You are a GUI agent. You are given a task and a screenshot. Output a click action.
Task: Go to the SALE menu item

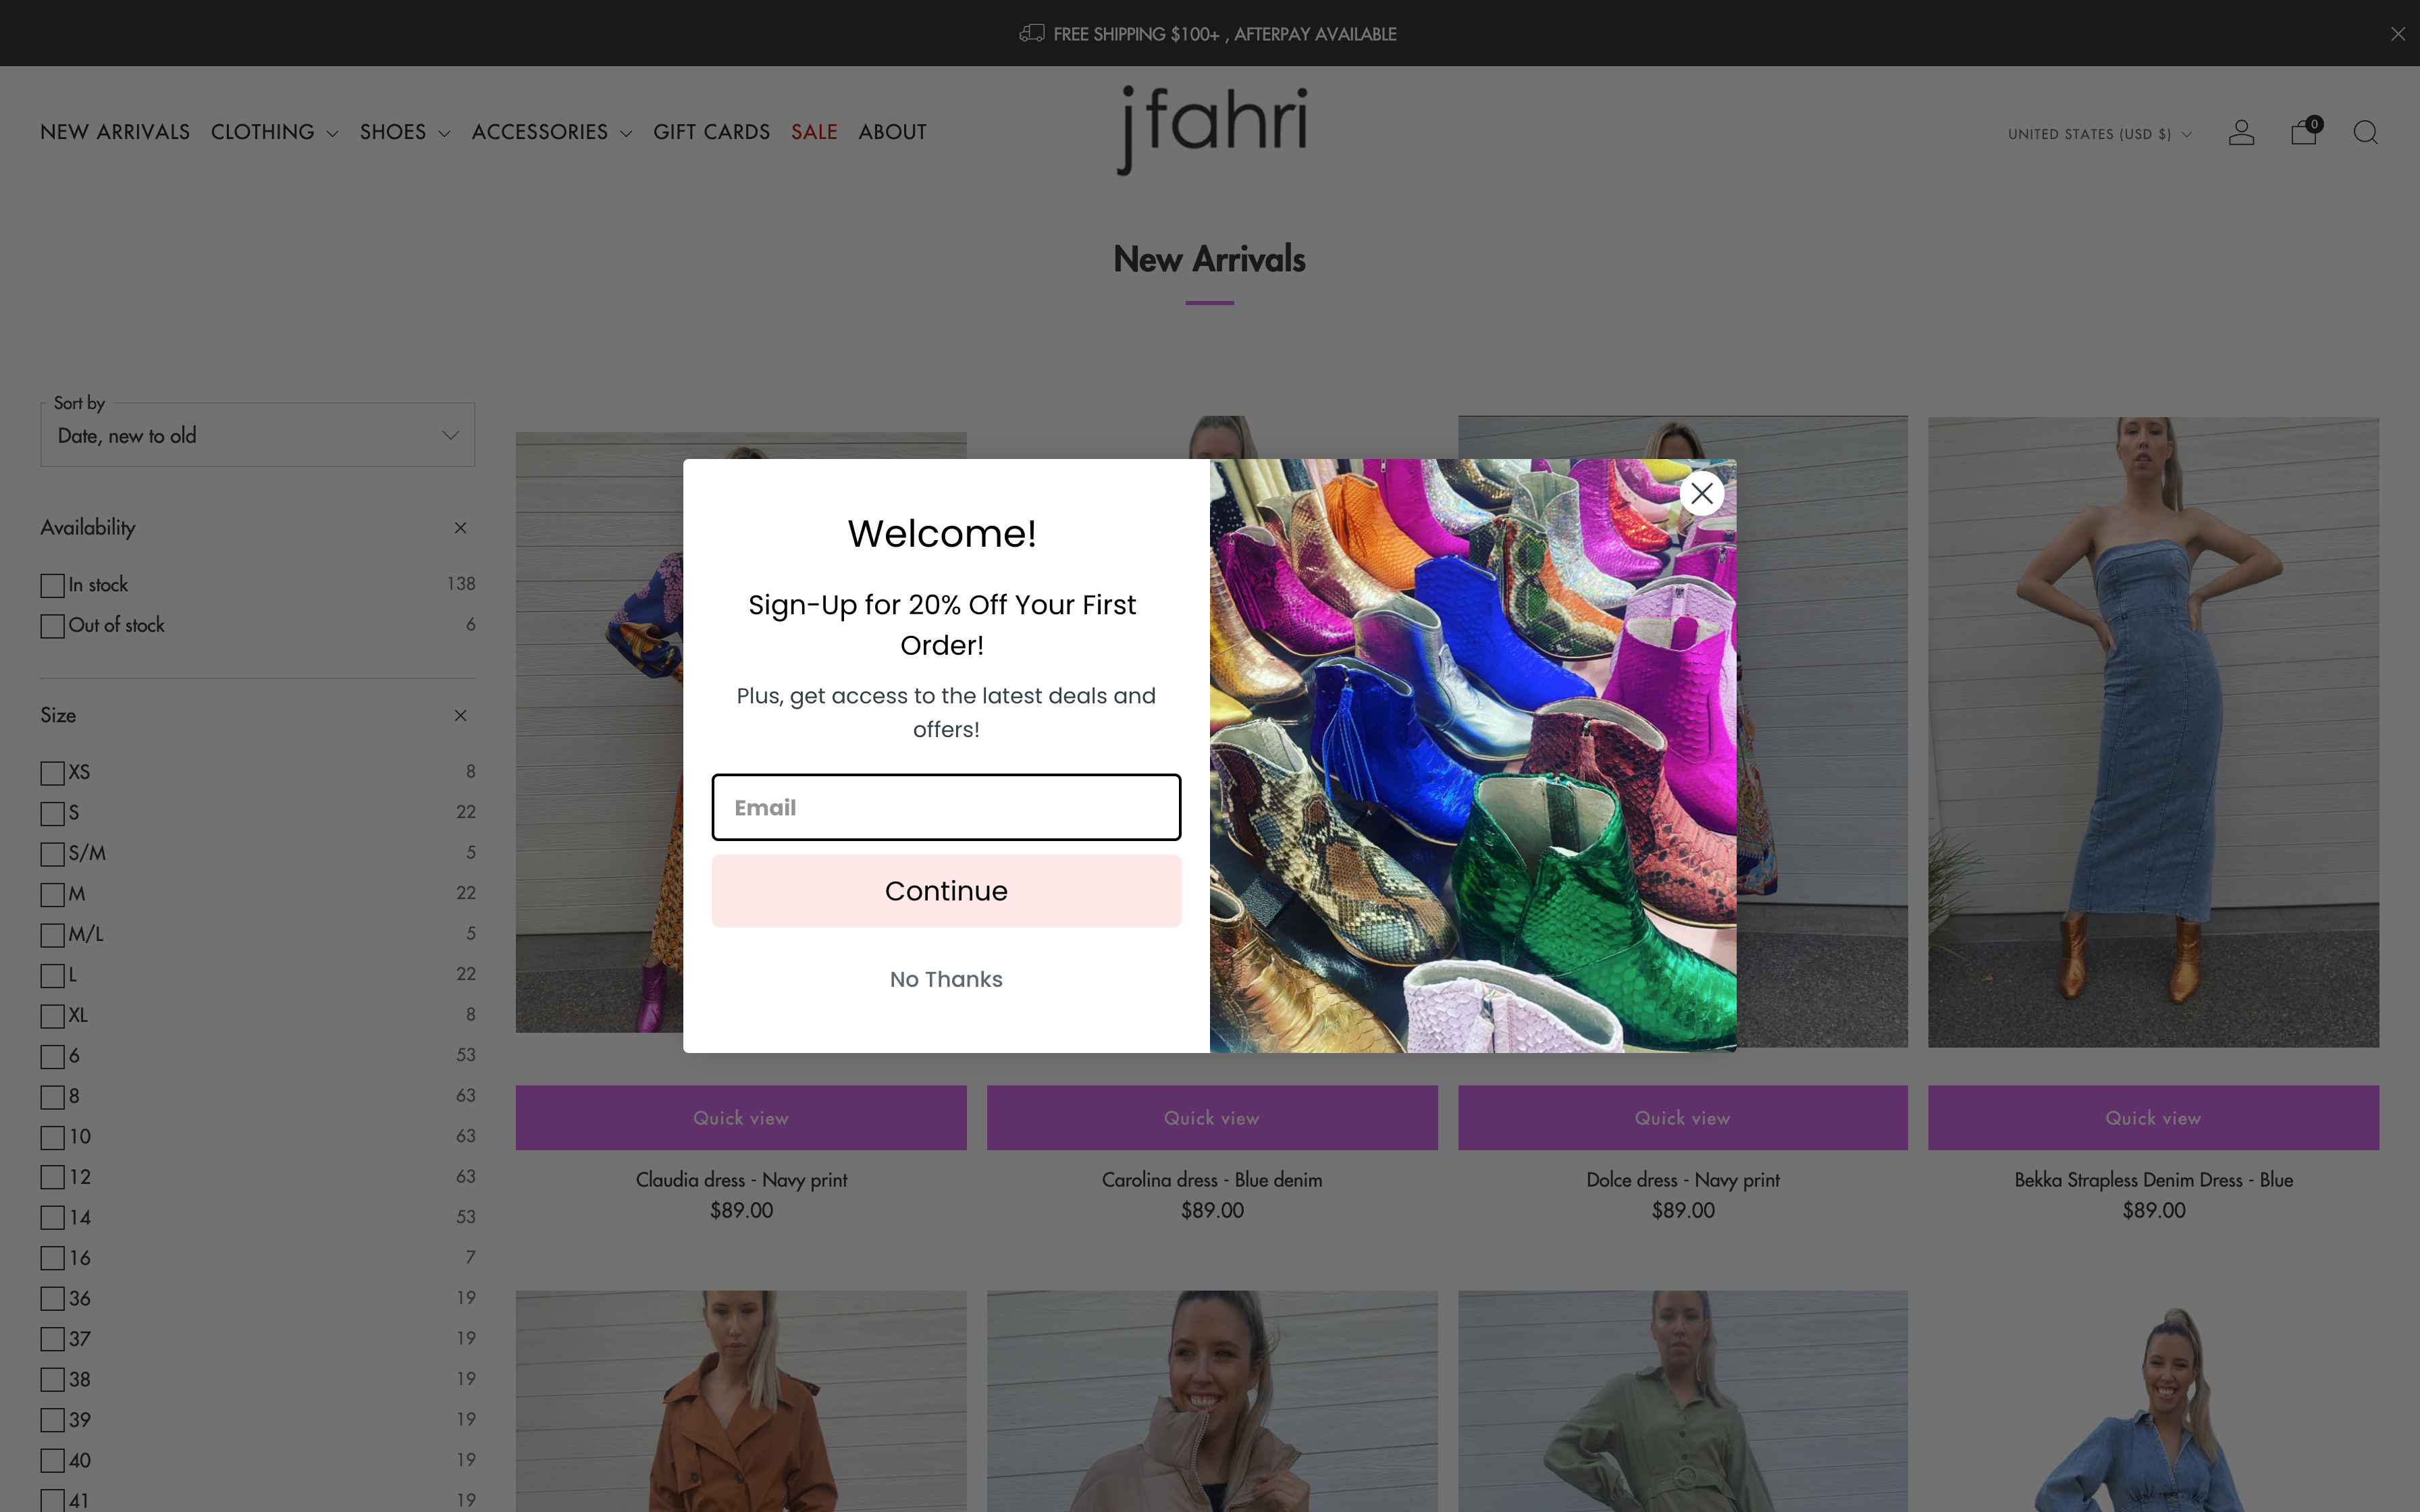pyautogui.click(x=814, y=131)
